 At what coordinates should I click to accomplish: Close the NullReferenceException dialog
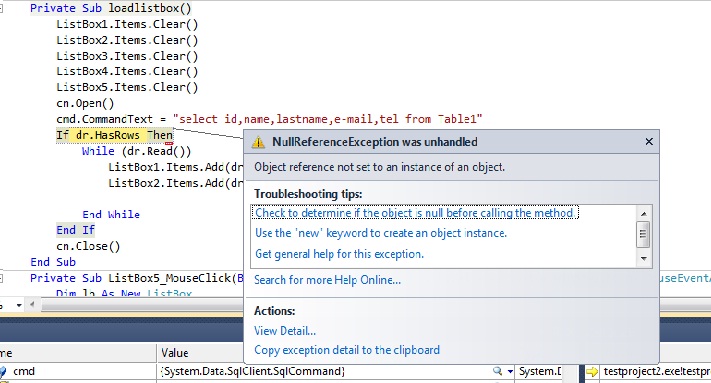[649, 142]
